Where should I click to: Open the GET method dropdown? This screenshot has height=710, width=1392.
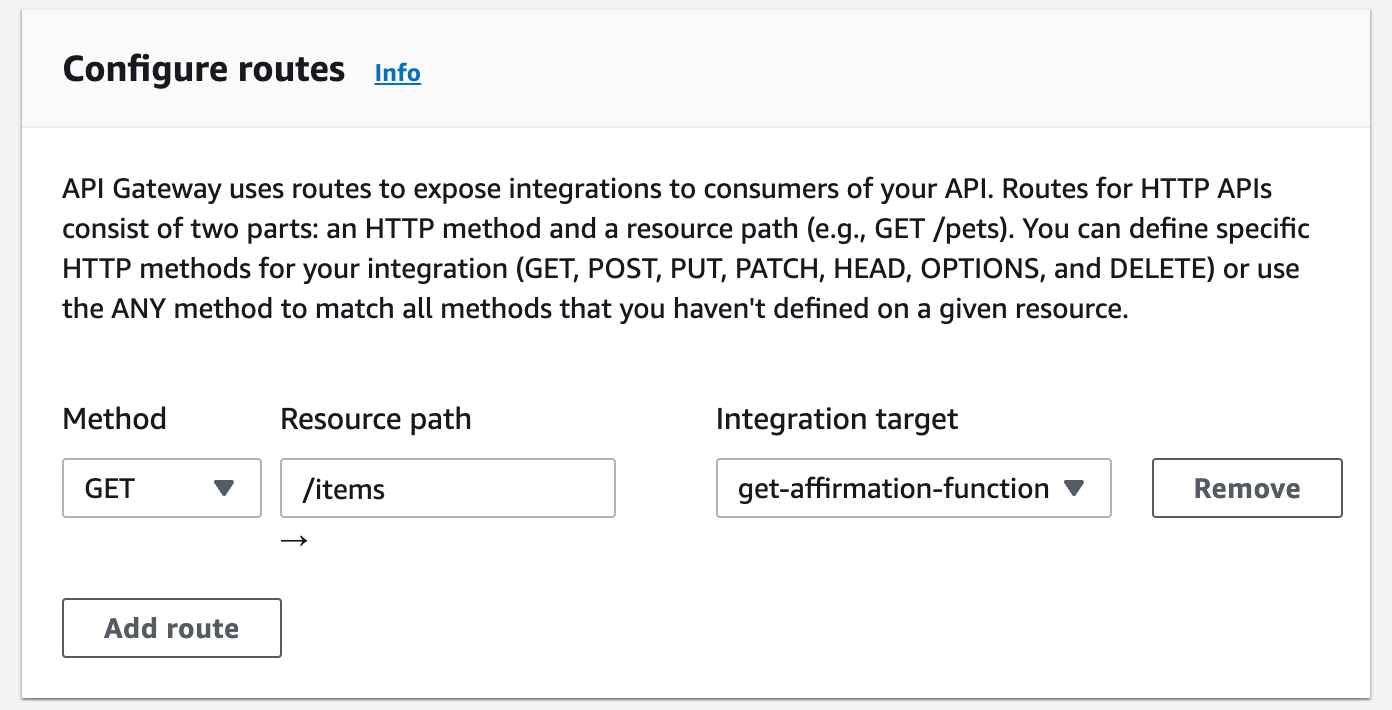point(162,488)
